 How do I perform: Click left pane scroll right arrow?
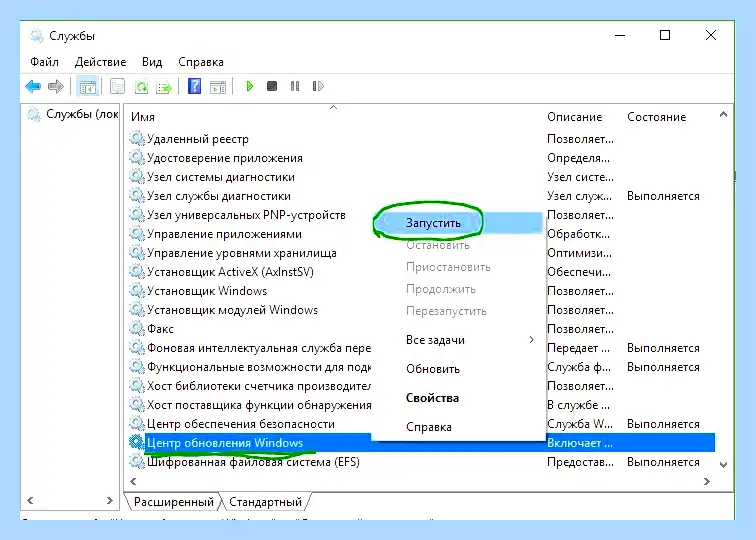pos(110,500)
